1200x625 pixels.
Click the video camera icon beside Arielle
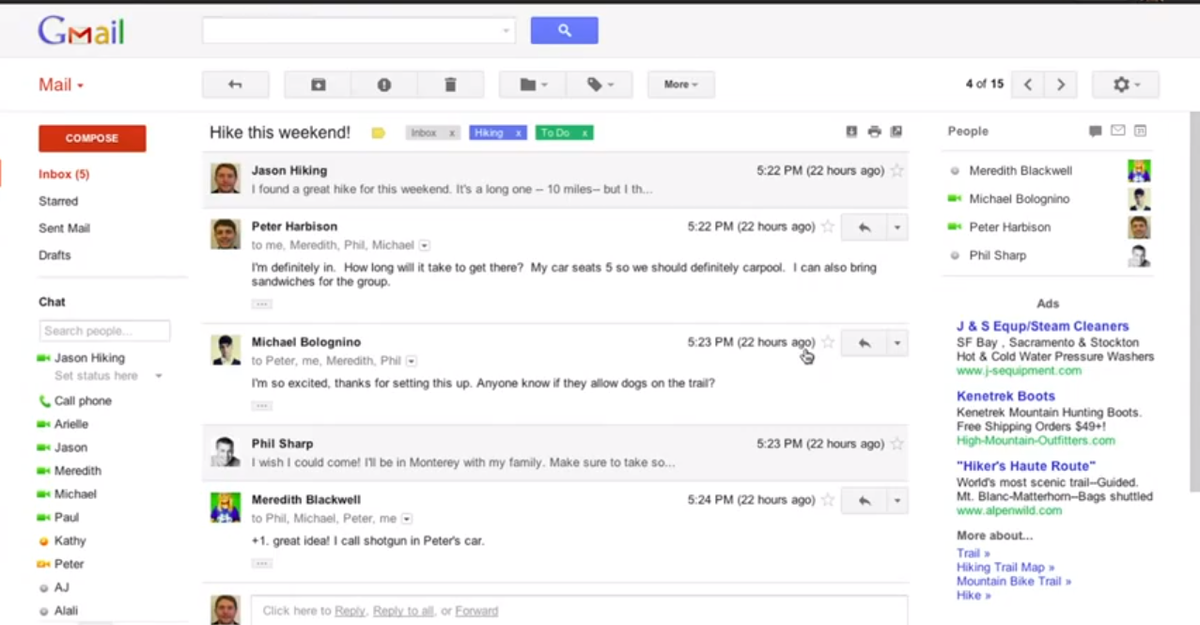click(x=44, y=424)
